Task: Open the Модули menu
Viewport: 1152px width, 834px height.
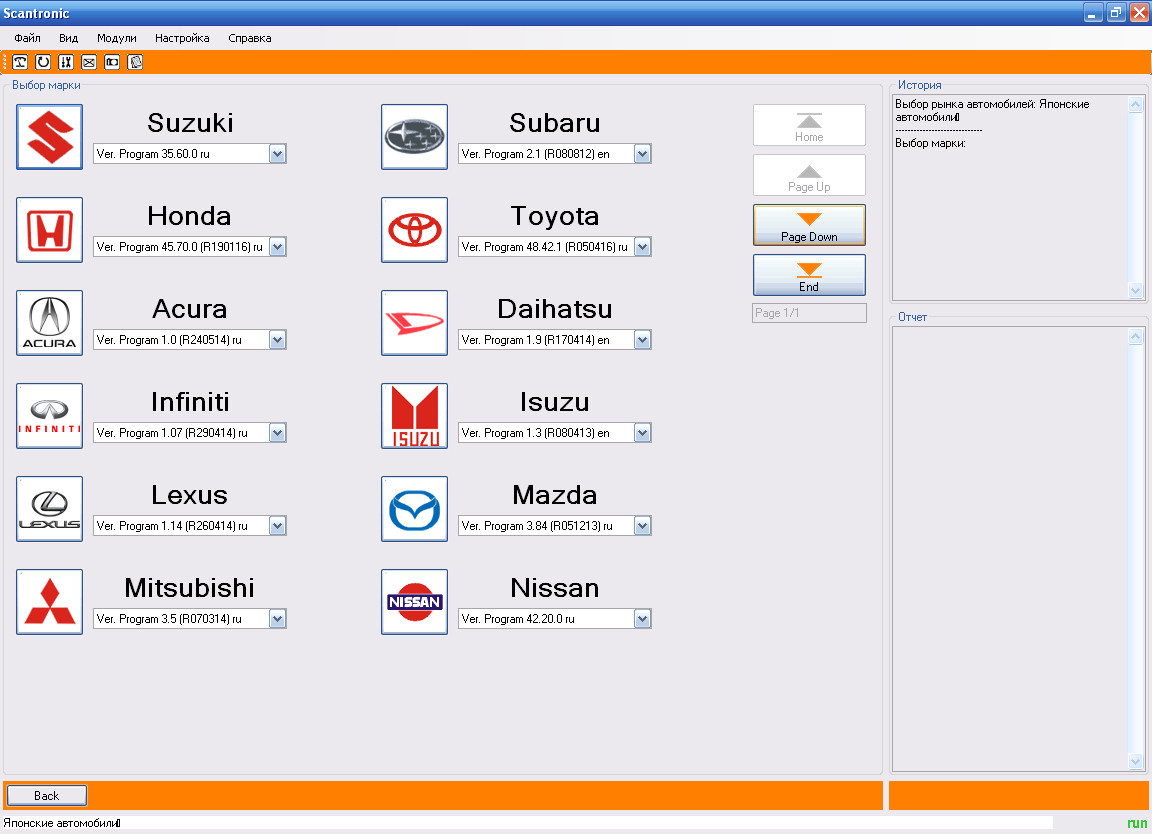Action: [x=117, y=38]
